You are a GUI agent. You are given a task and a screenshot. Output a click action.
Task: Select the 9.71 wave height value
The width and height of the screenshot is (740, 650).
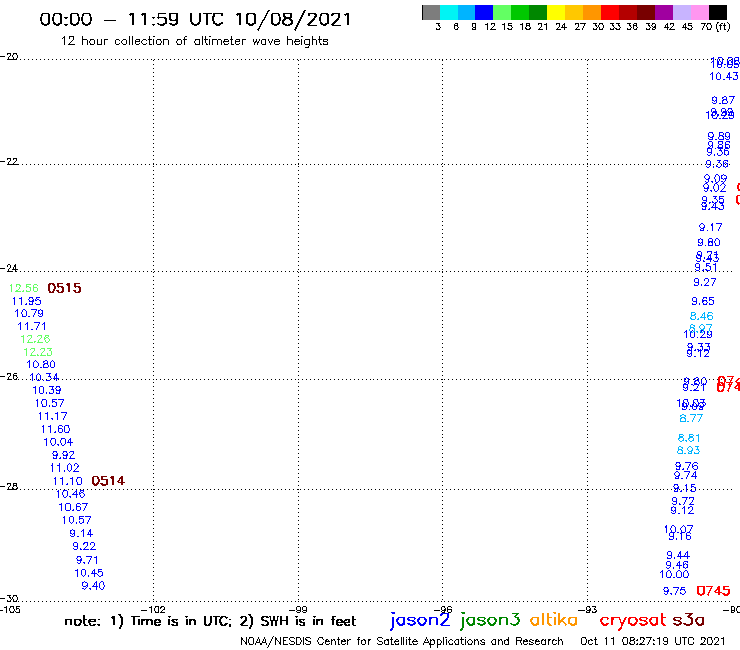coord(87,560)
